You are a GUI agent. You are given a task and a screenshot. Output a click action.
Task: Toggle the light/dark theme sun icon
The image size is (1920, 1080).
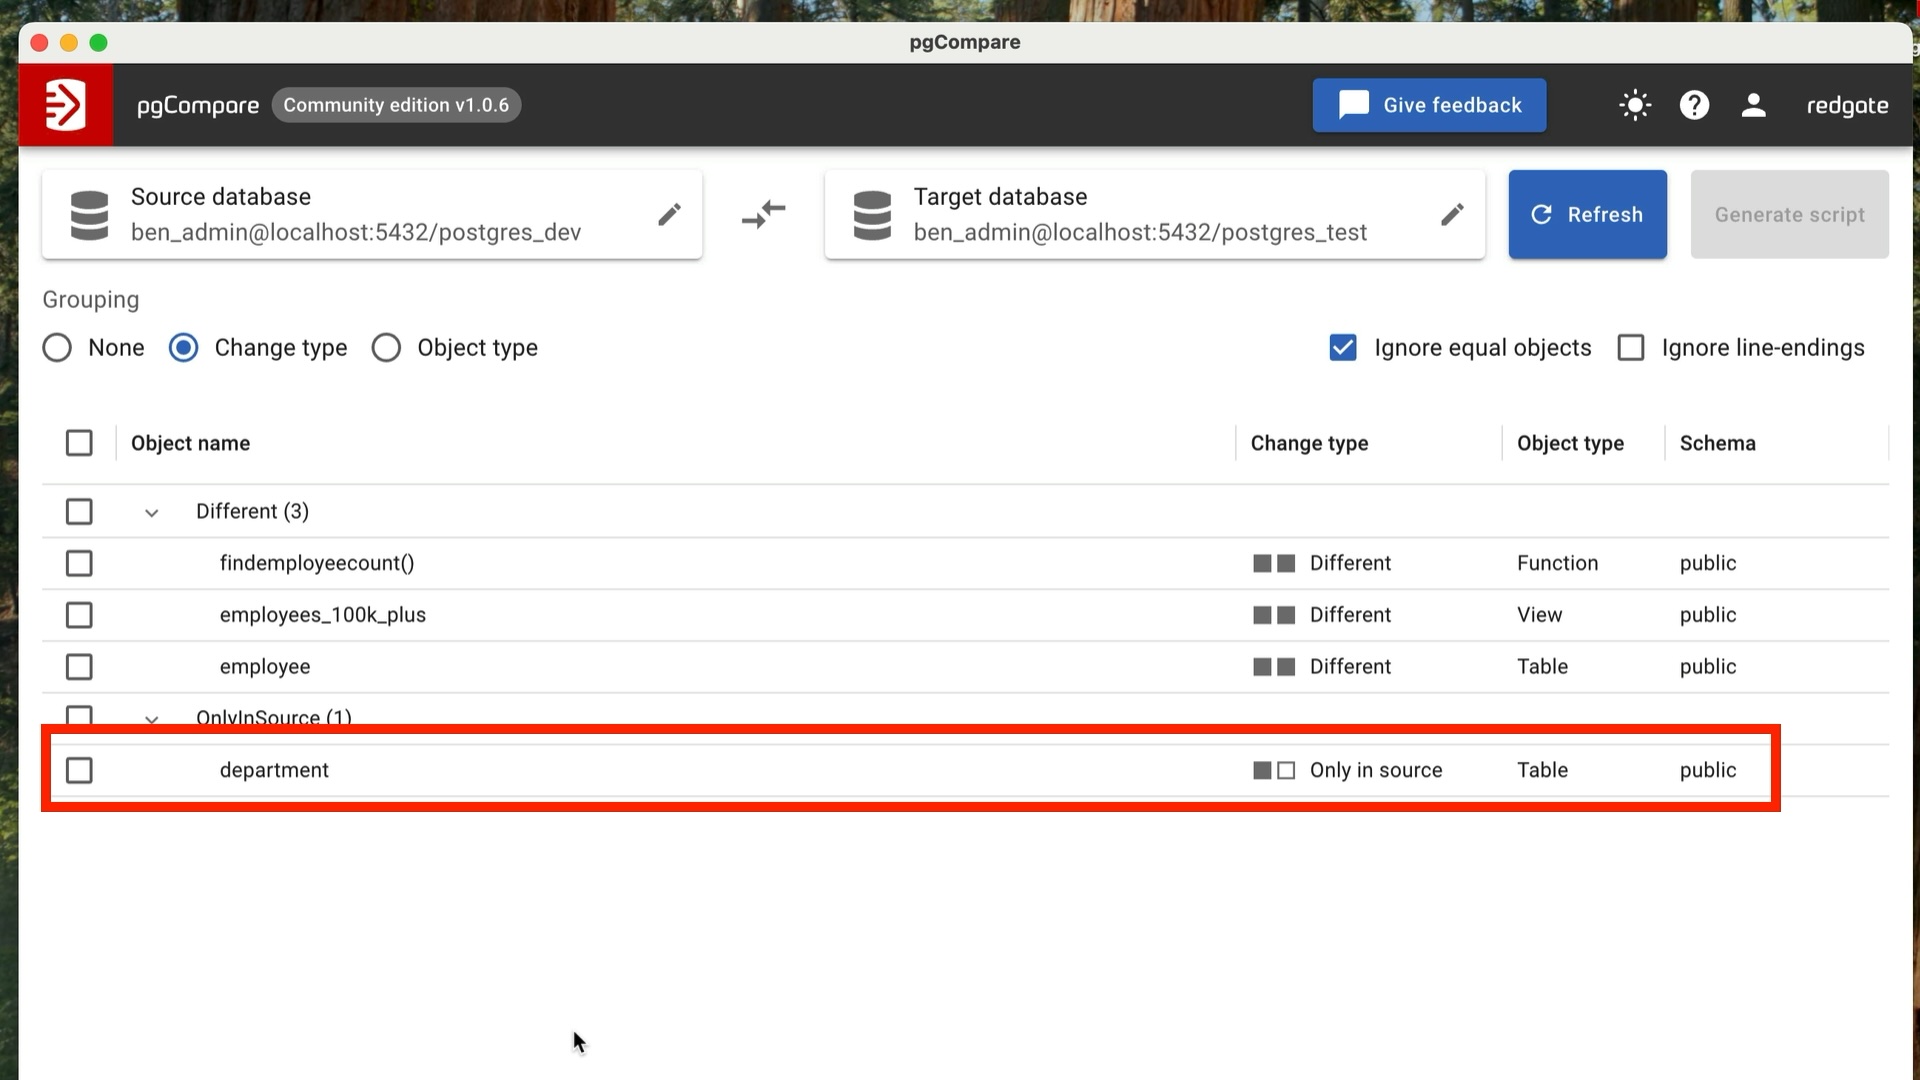[1635, 105]
